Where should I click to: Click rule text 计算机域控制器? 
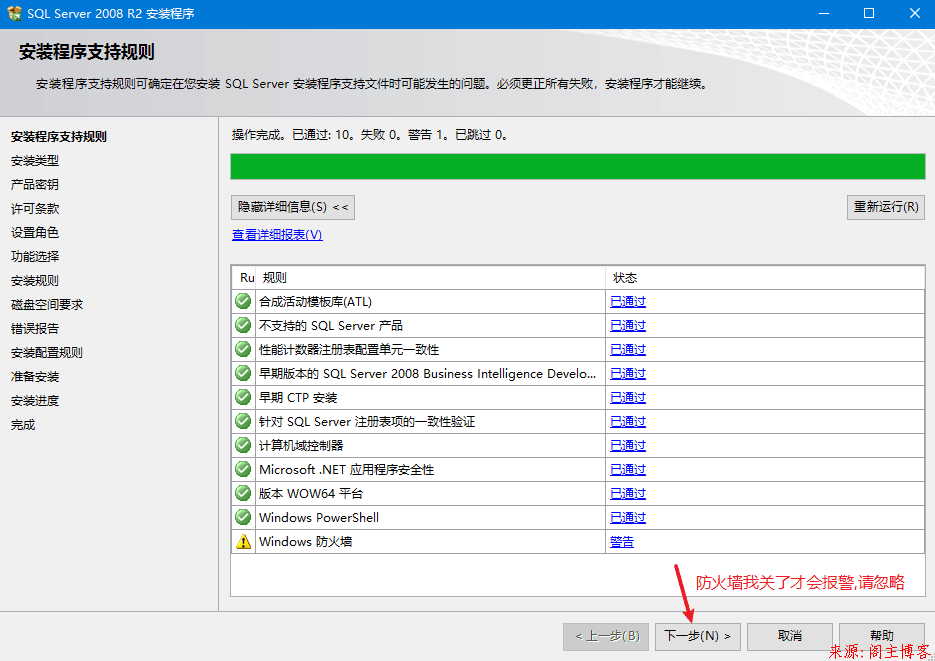pyautogui.click(x=301, y=446)
